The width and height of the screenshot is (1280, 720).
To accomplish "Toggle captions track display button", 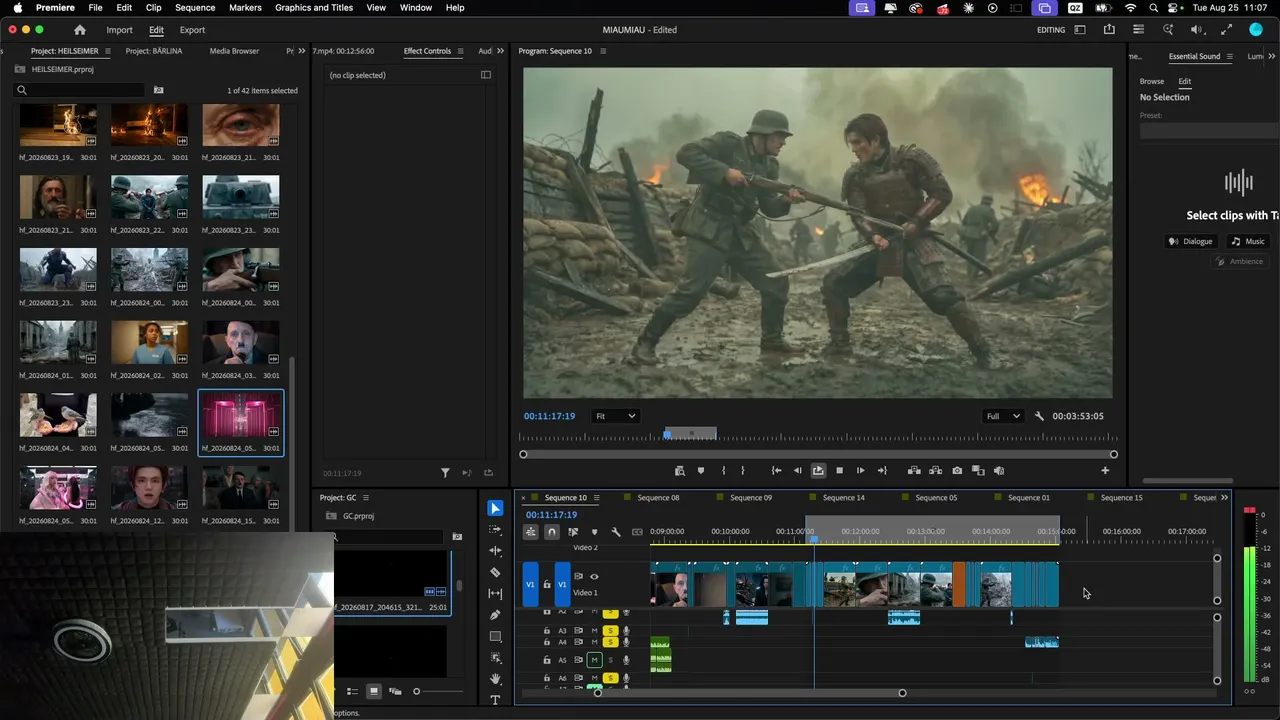I will point(637,532).
